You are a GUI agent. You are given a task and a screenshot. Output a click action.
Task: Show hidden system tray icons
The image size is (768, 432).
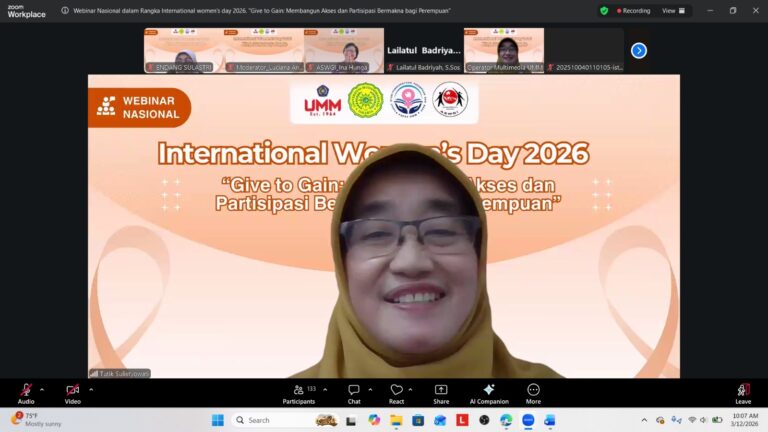pyautogui.click(x=644, y=420)
